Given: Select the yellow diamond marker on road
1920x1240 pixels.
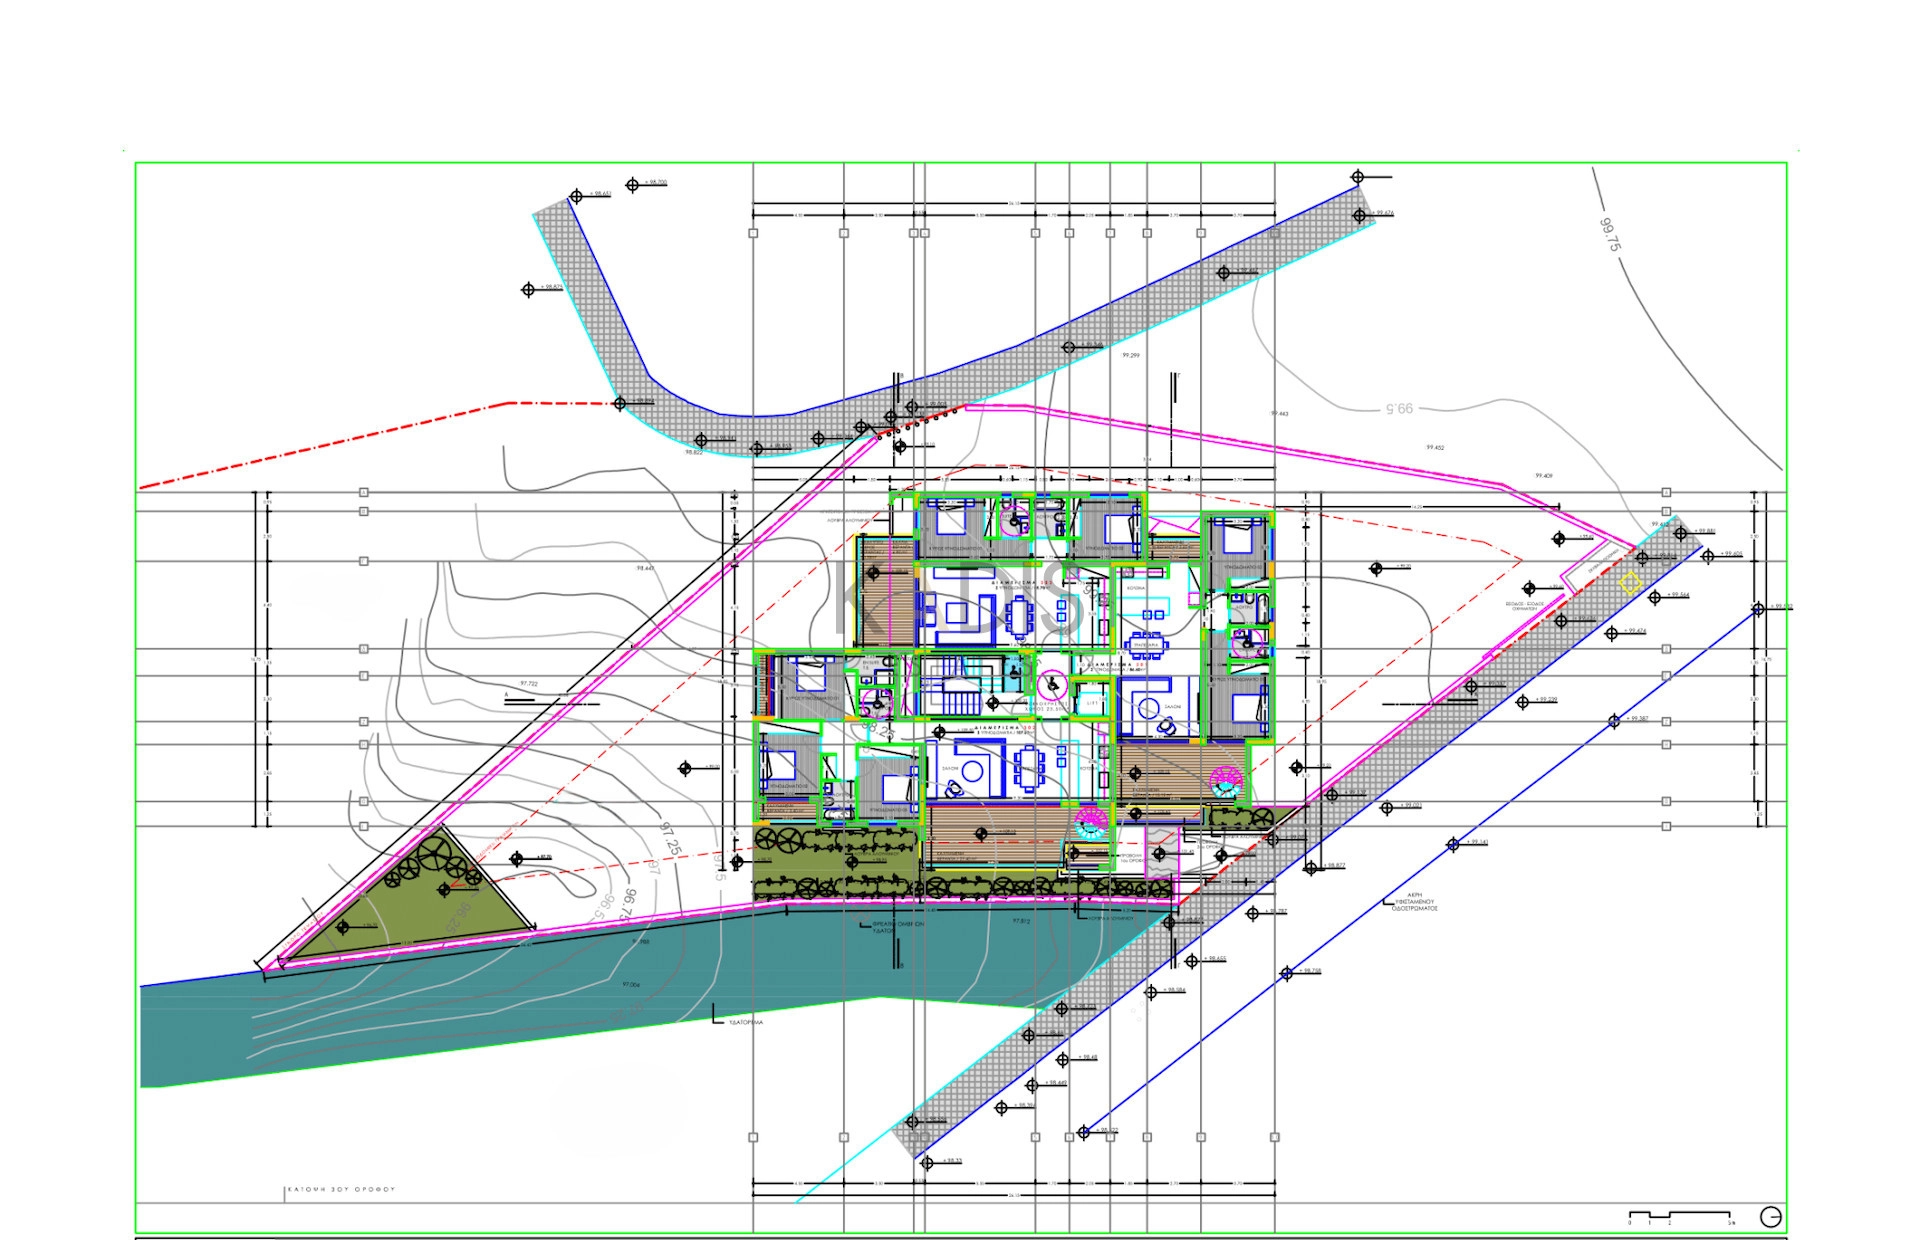Looking at the screenshot, I should (x=1630, y=583).
